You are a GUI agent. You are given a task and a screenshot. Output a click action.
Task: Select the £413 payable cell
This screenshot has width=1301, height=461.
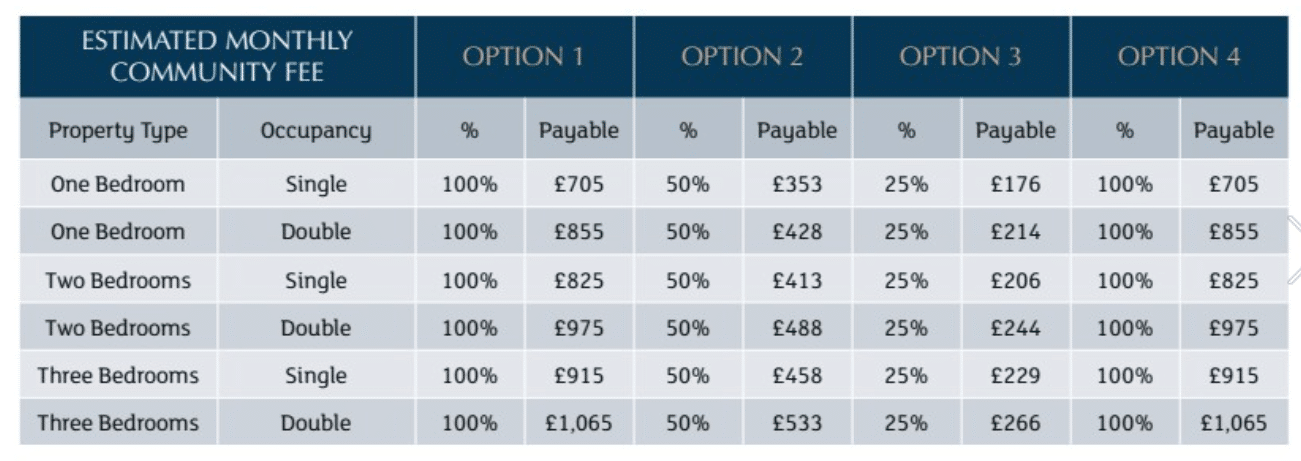tap(797, 280)
